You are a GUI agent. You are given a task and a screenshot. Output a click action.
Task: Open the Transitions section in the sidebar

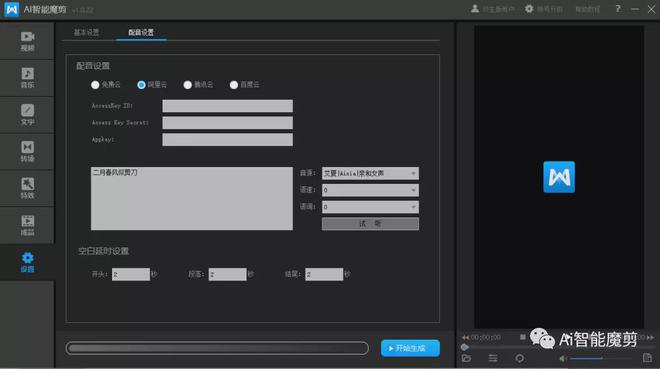point(27,151)
